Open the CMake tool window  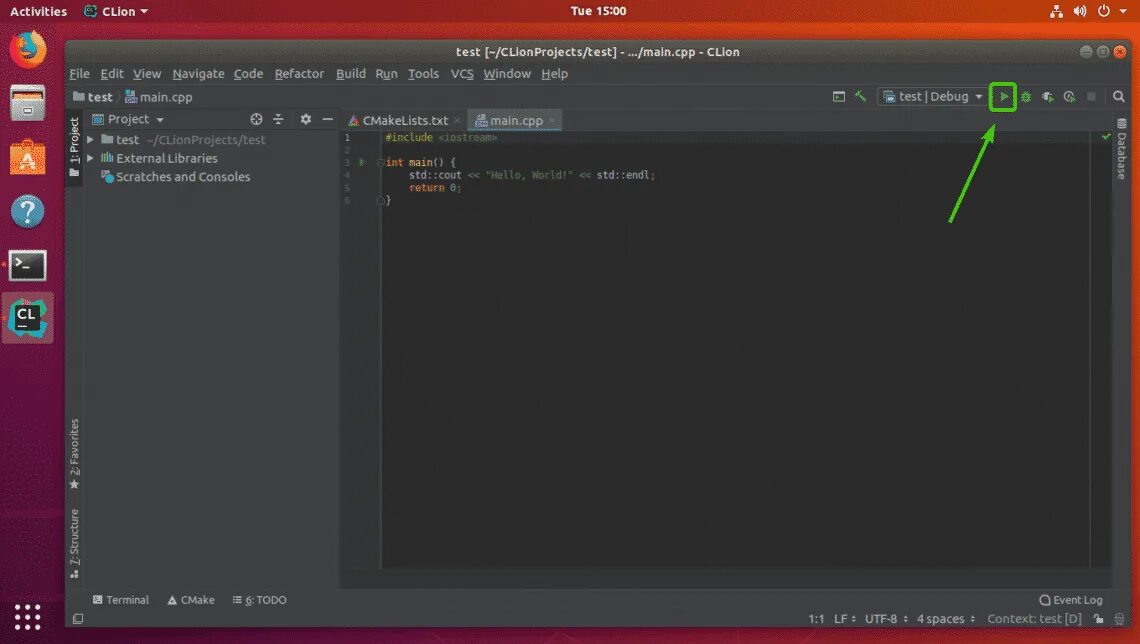pos(190,600)
